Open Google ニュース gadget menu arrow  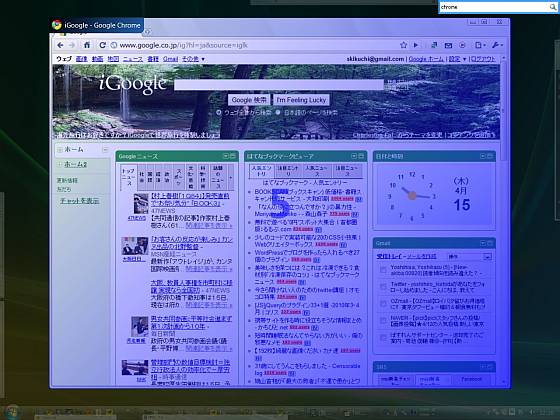(226, 156)
